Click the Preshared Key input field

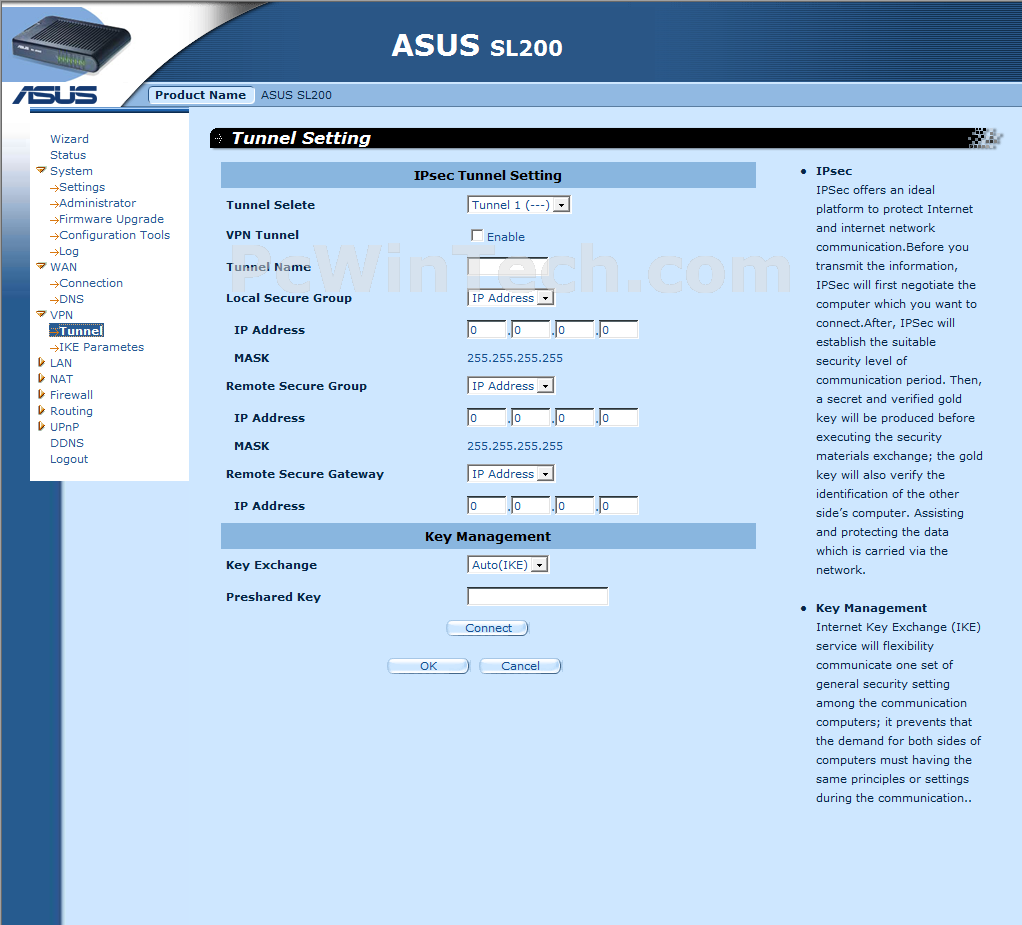pos(538,596)
